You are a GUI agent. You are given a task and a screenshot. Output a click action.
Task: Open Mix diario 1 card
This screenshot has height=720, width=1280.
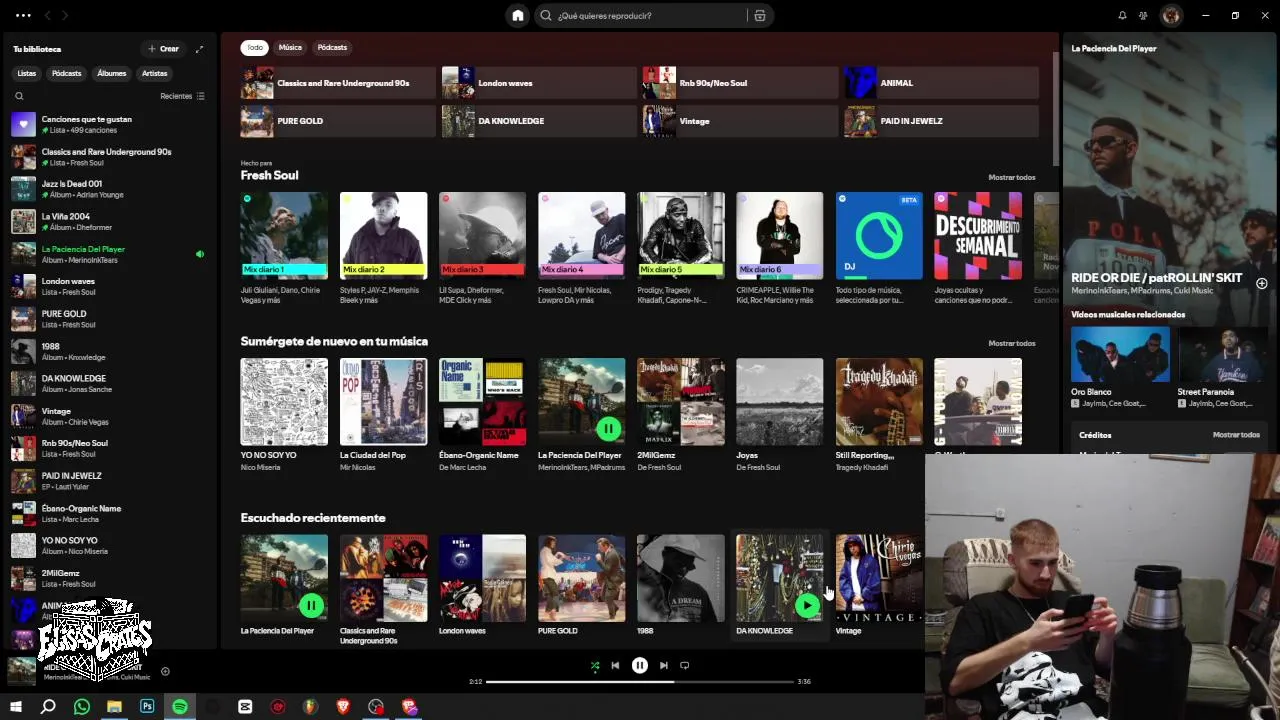pyautogui.click(x=284, y=248)
